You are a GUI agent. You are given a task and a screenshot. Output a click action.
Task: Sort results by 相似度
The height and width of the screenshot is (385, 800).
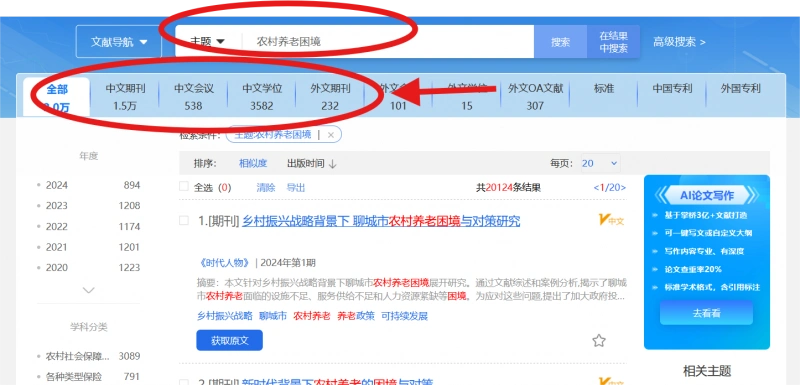(x=253, y=164)
